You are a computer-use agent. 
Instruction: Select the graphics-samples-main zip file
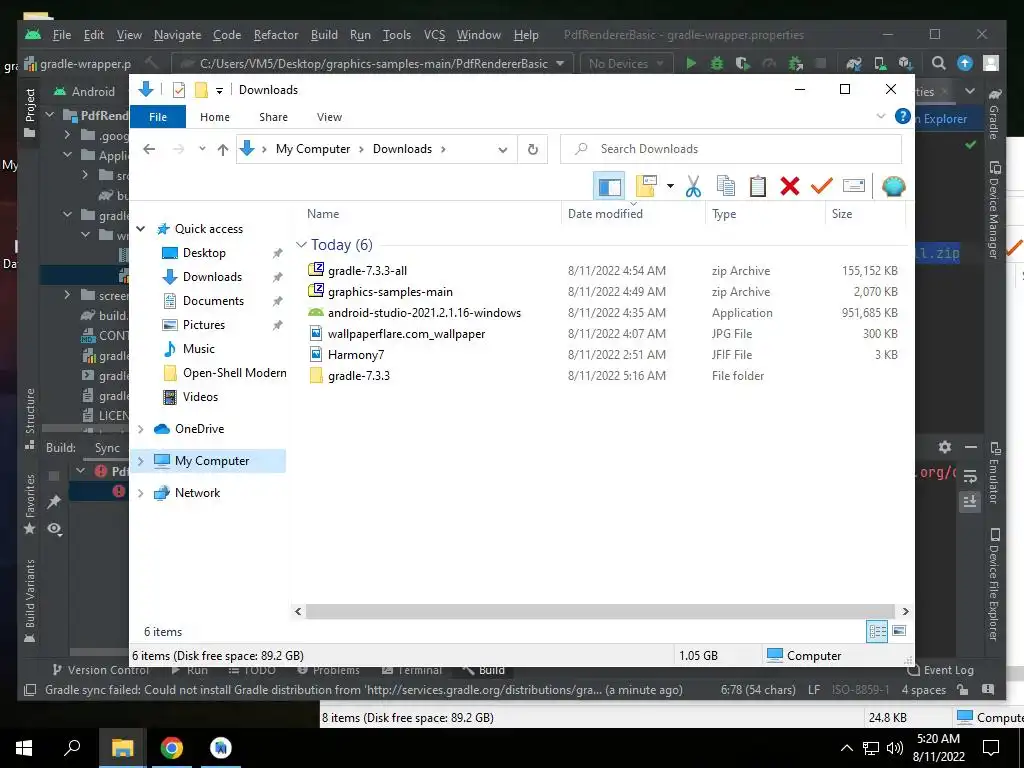coord(390,292)
